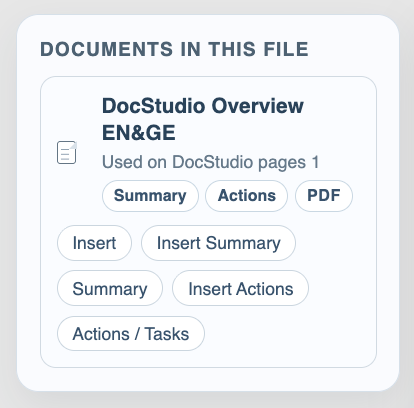
Task: Click the document icon beside DocStudio Overview
Action: coord(67,153)
